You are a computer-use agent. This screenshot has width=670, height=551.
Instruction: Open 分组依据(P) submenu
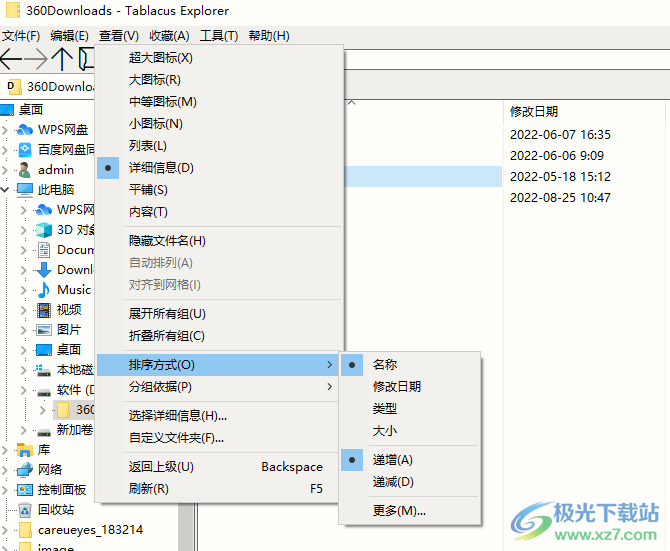point(218,387)
